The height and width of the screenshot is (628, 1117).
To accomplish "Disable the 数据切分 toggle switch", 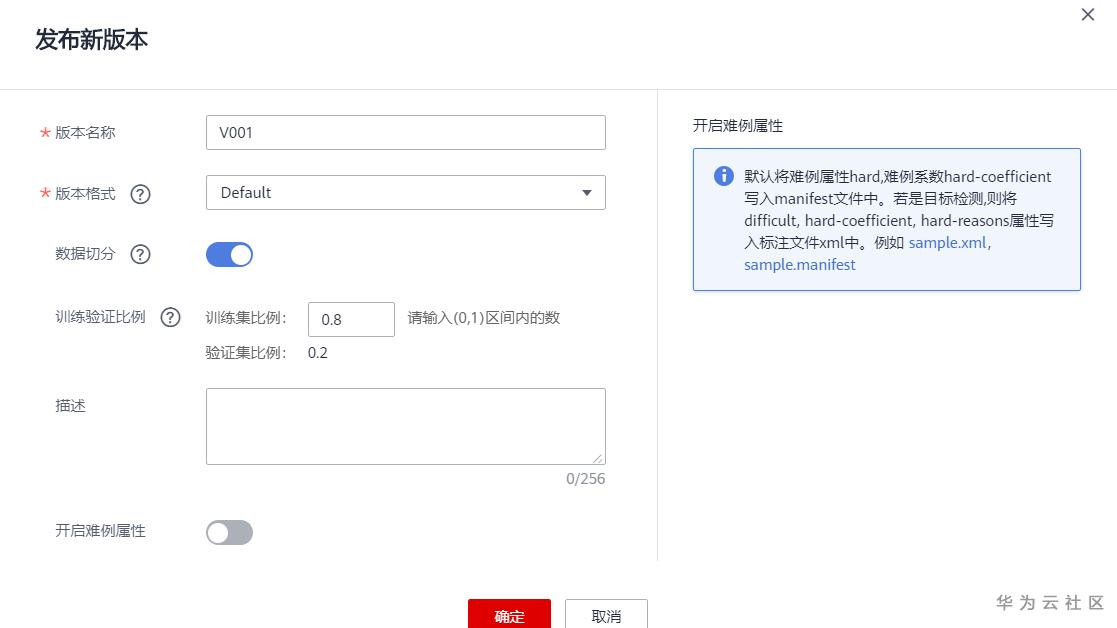I will point(229,255).
